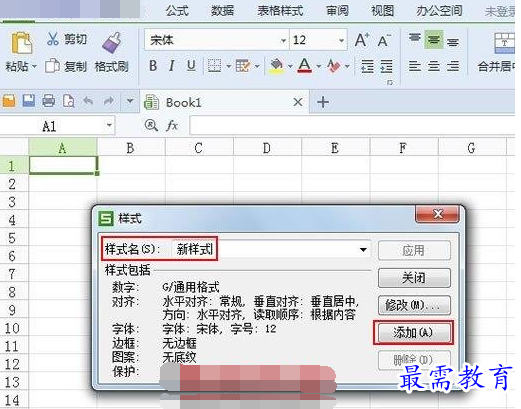
Task: Select the Format Painter brush
Action: coord(112,43)
